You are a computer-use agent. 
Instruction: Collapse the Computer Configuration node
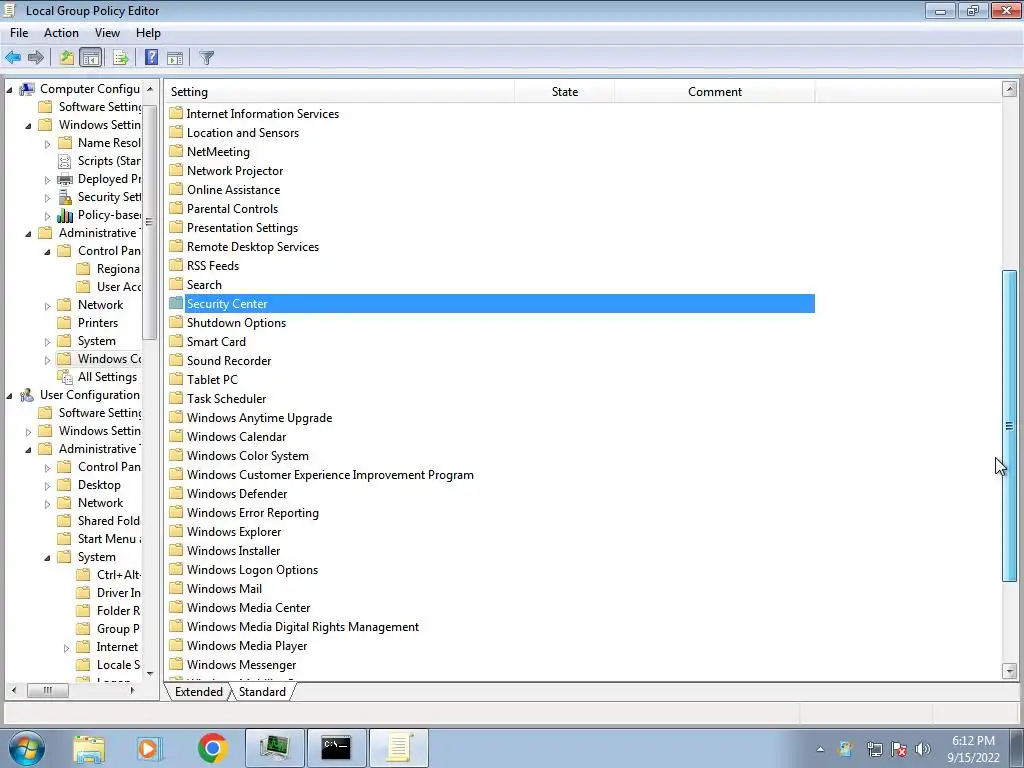[9, 89]
